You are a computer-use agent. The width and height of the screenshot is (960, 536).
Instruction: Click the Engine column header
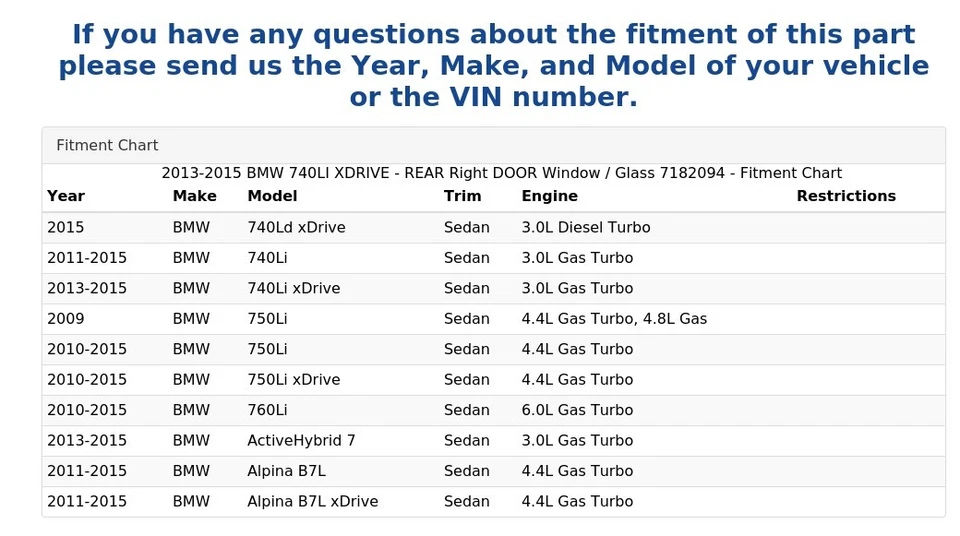pyautogui.click(x=549, y=196)
